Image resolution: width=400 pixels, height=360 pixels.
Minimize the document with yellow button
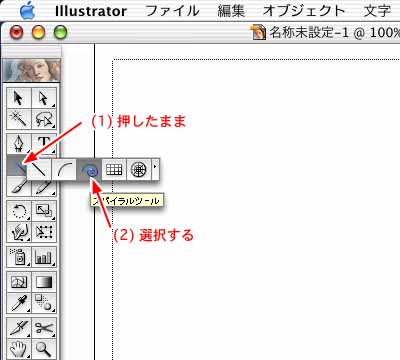tap(38, 33)
